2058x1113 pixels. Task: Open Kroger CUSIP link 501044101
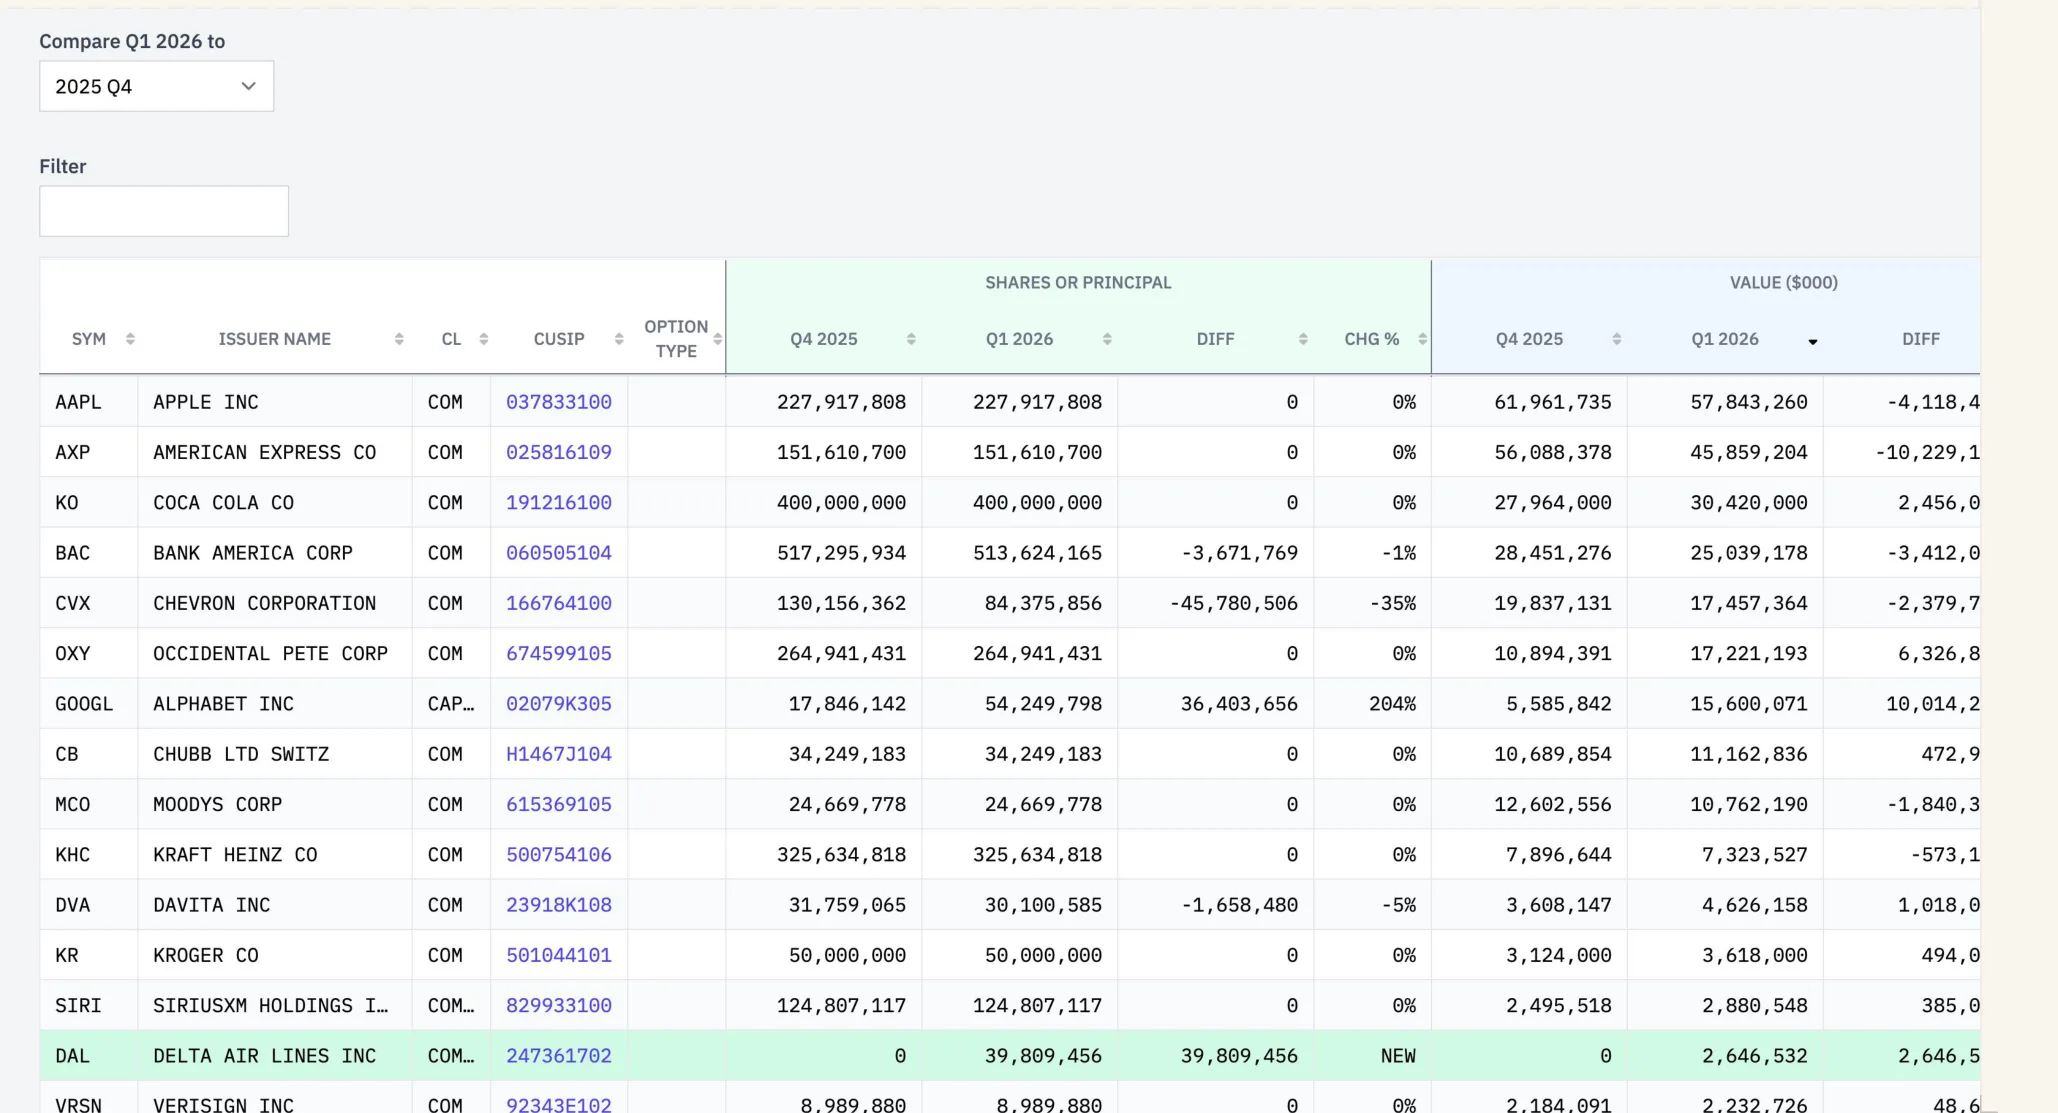[559, 955]
